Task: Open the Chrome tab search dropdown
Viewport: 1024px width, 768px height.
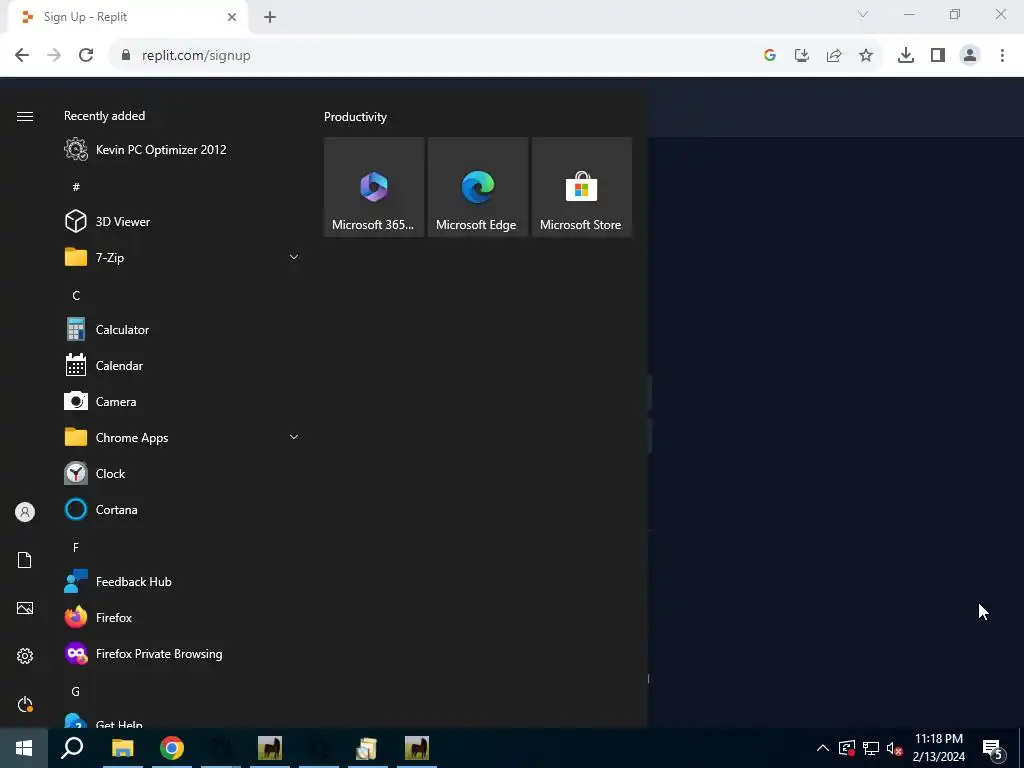Action: (863, 14)
